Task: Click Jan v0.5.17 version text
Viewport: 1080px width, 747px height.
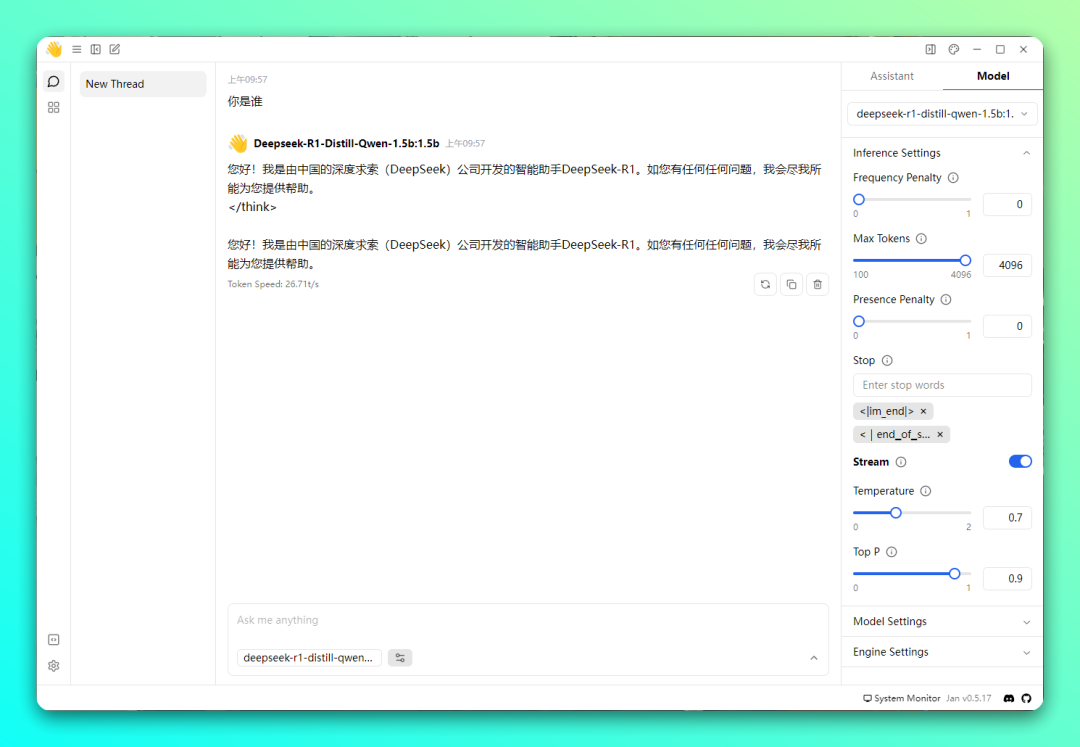Action: [968, 698]
